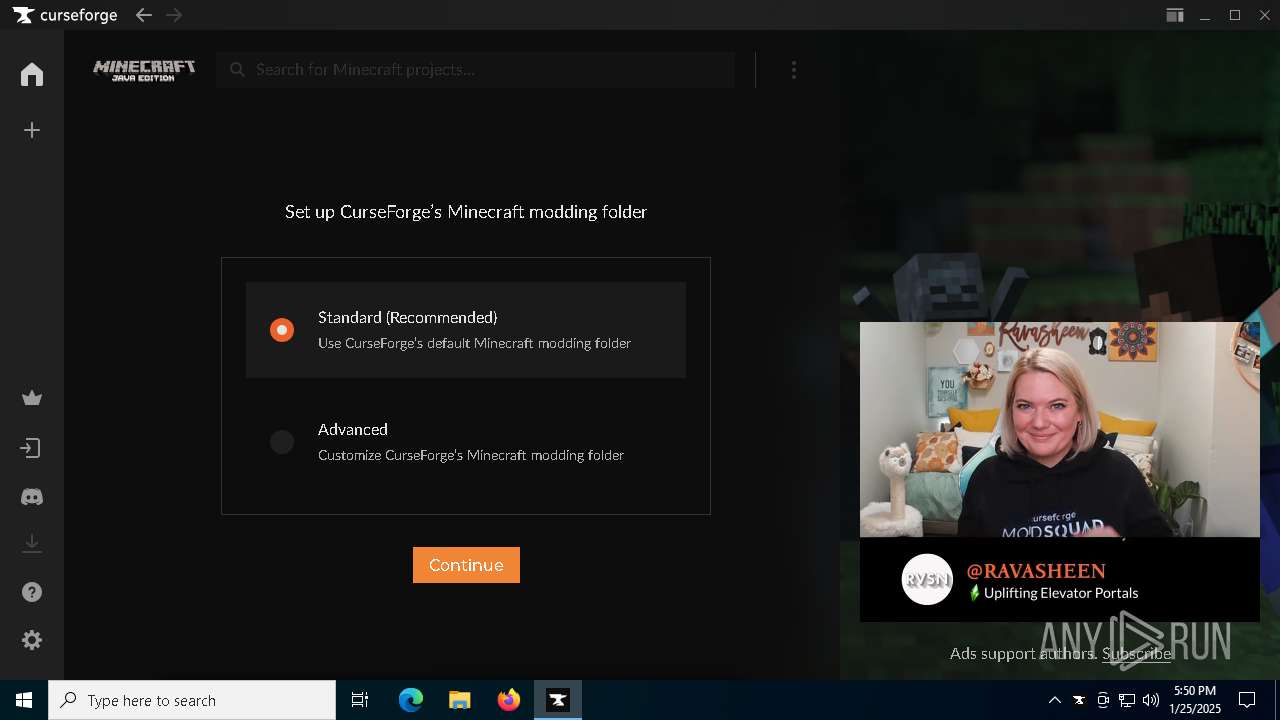
Task: Click the 'Use CurseForge's default Minecraft modding folder' description
Action: 474,343
